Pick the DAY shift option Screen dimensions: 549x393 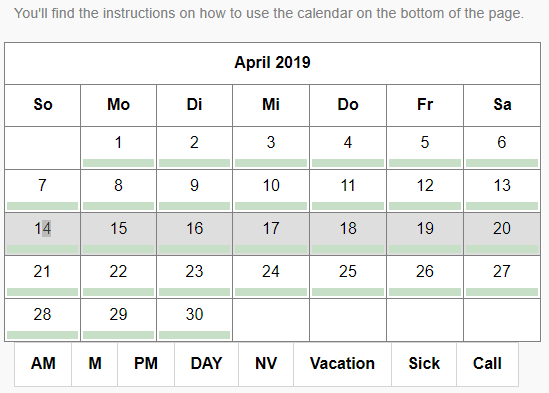(x=207, y=364)
